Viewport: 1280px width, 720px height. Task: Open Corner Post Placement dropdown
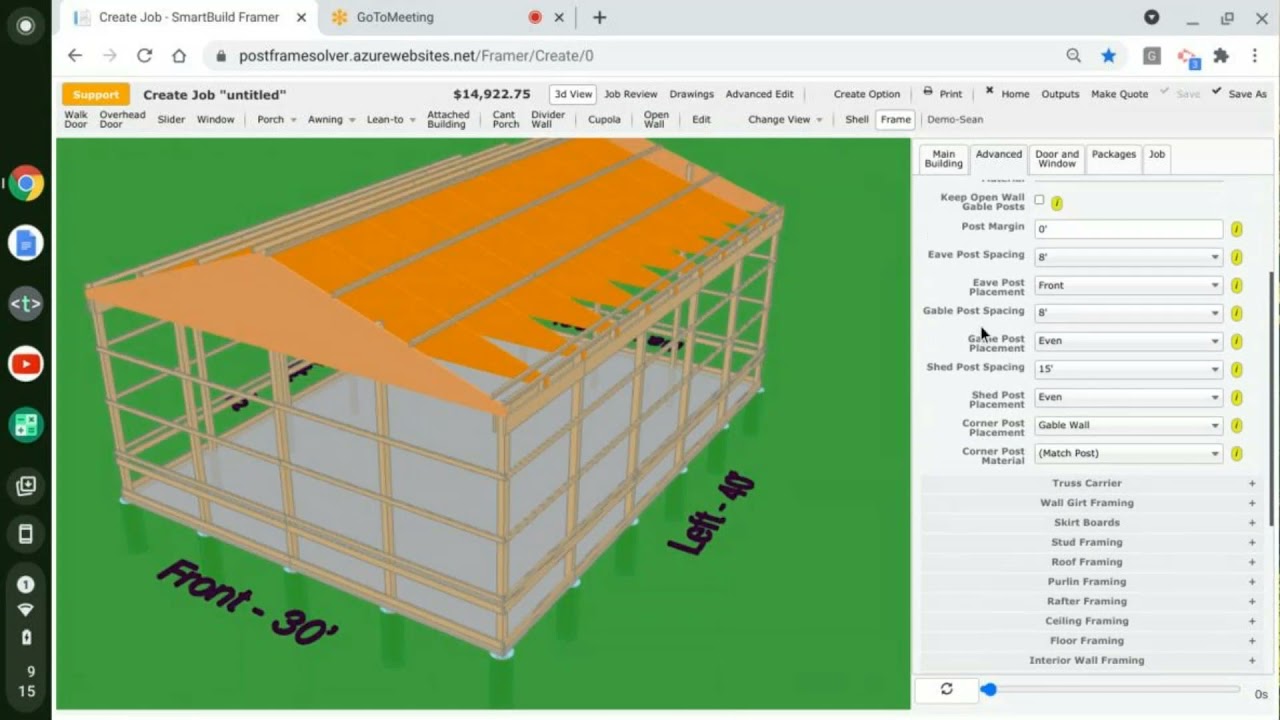click(1128, 425)
